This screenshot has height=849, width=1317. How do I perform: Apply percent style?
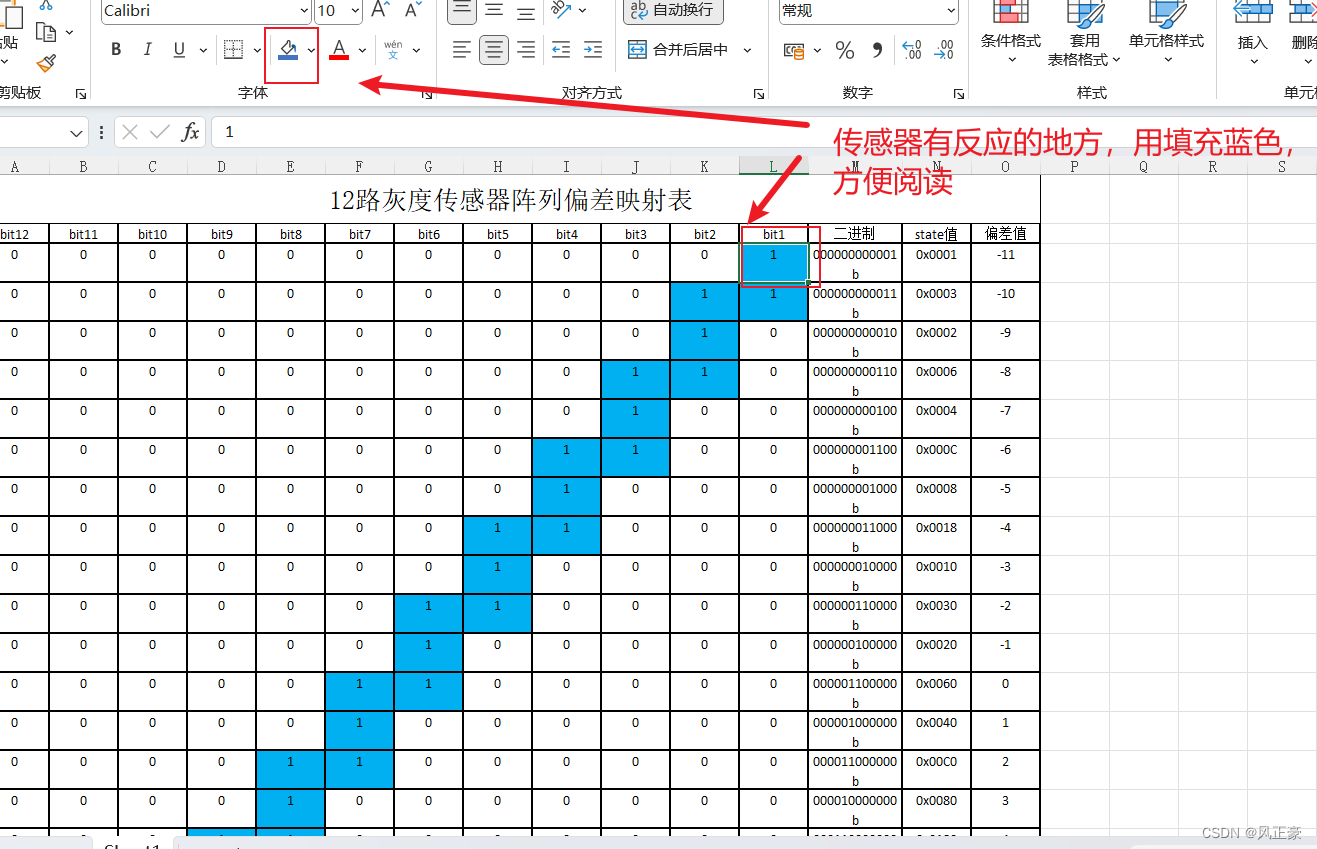(x=845, y=50)
